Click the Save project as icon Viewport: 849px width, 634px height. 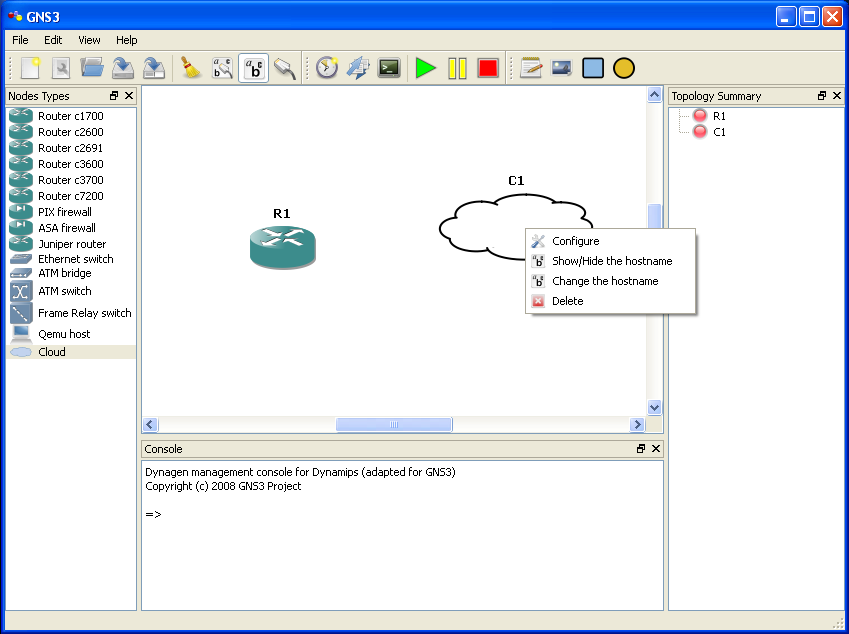[x=154, y=68]
